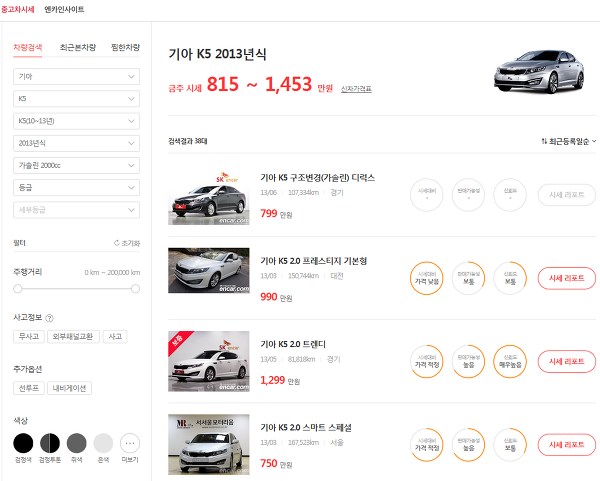Click the 신뢰도 매우높음 gauge on 트렌디 listing
This screenshot has height=481, width=600.
[510, 361]
